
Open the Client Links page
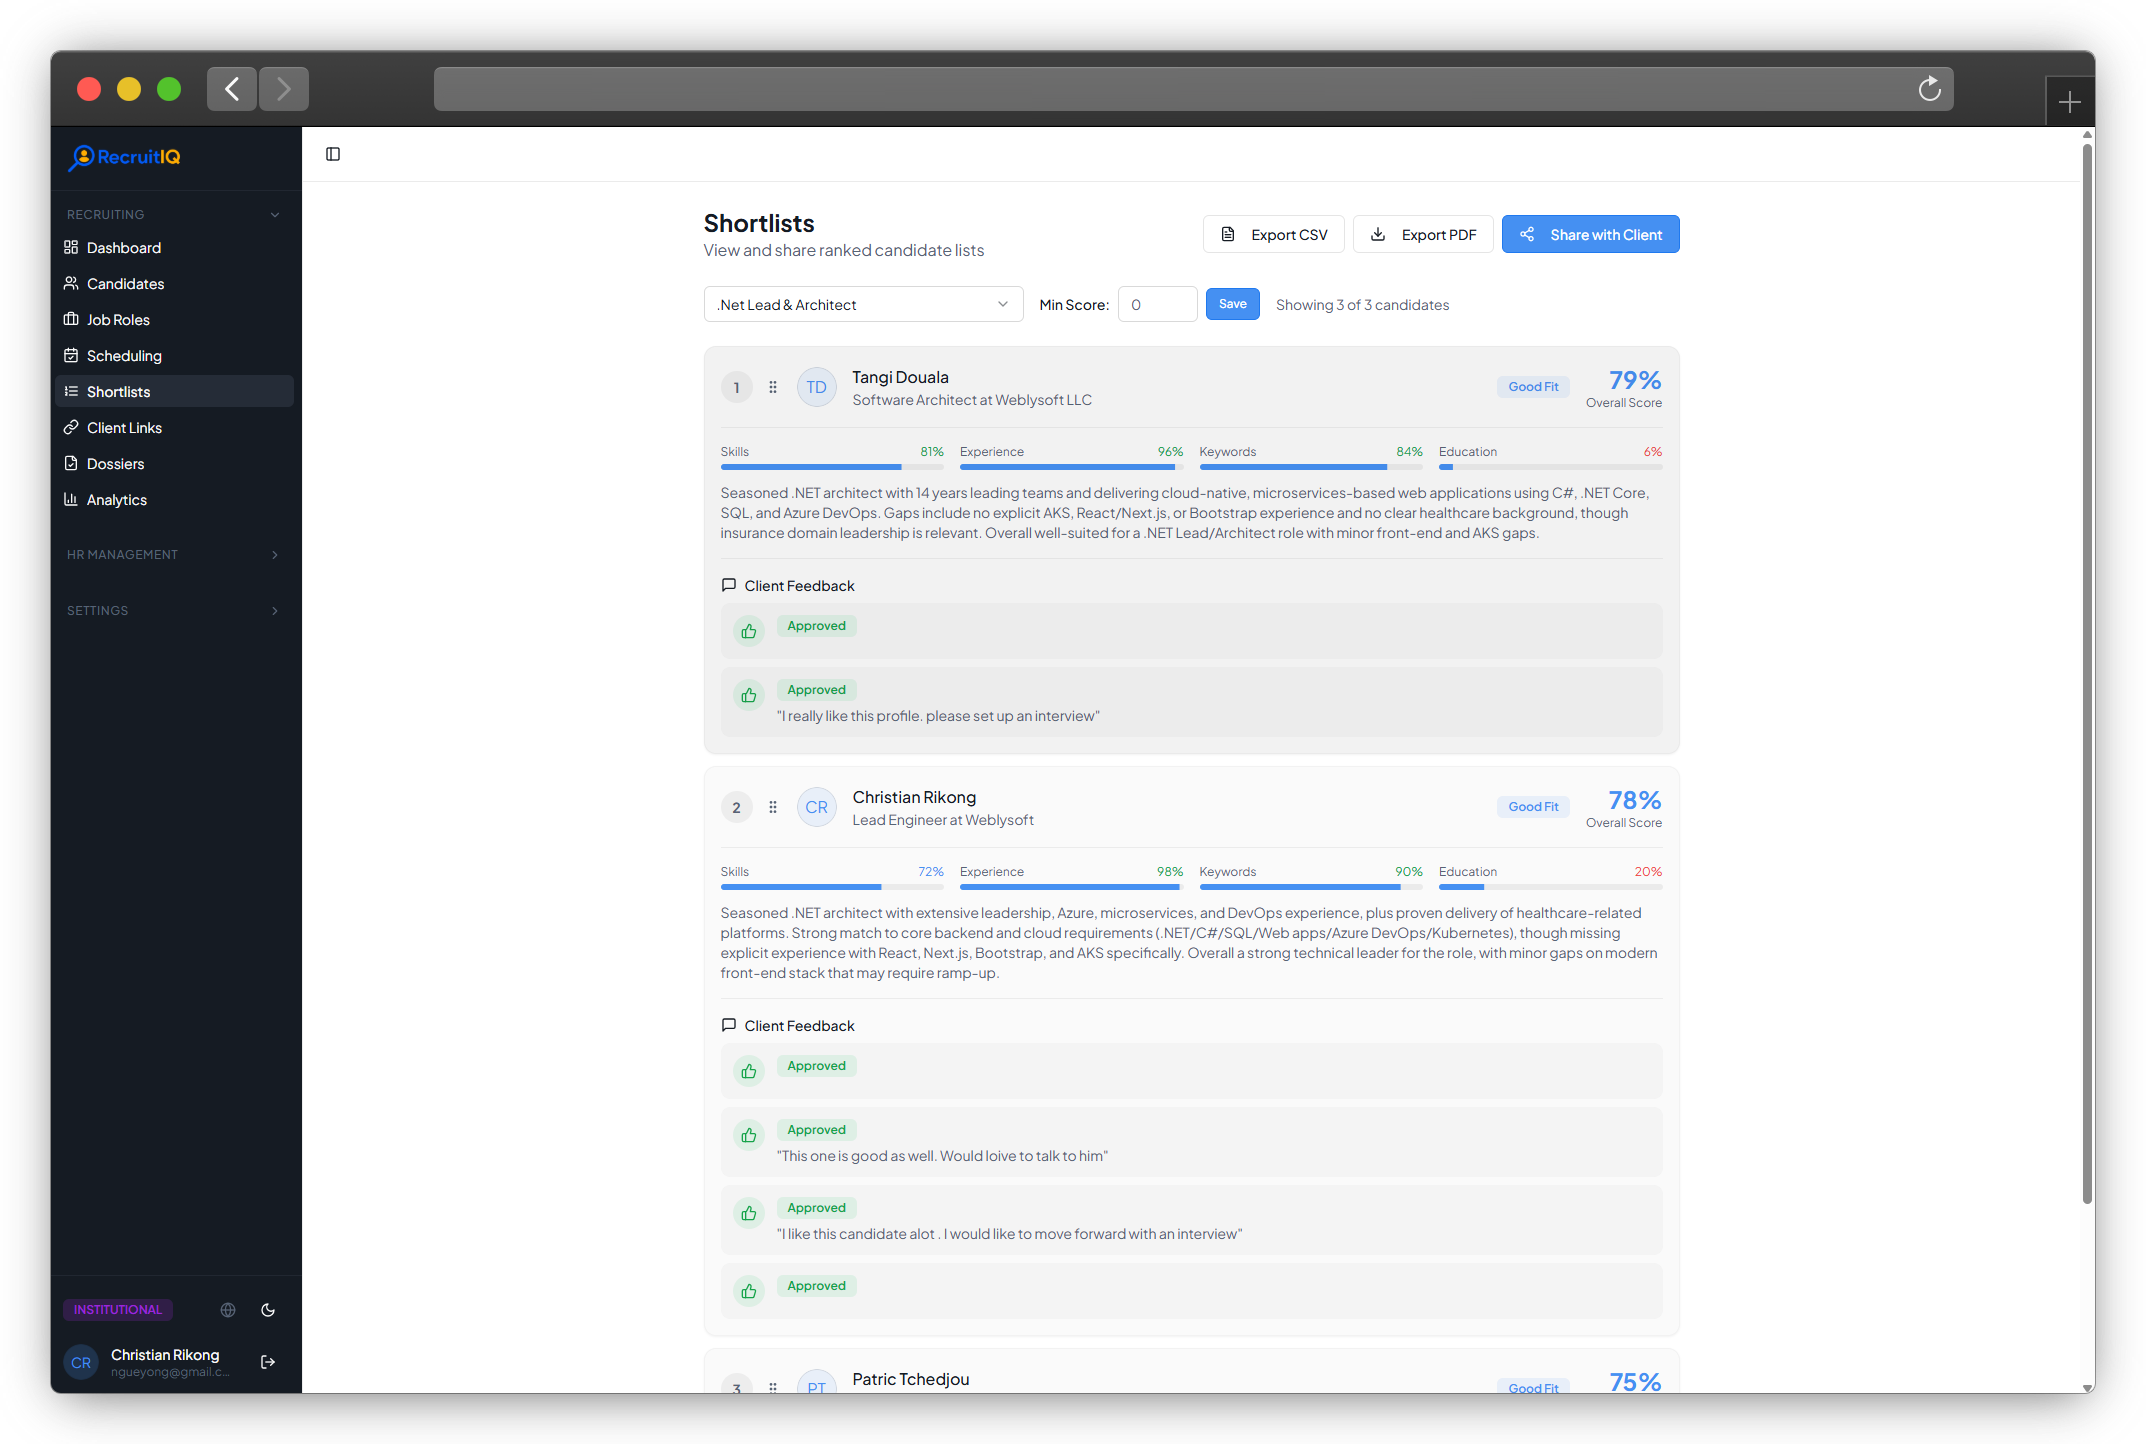click(124, 427)
